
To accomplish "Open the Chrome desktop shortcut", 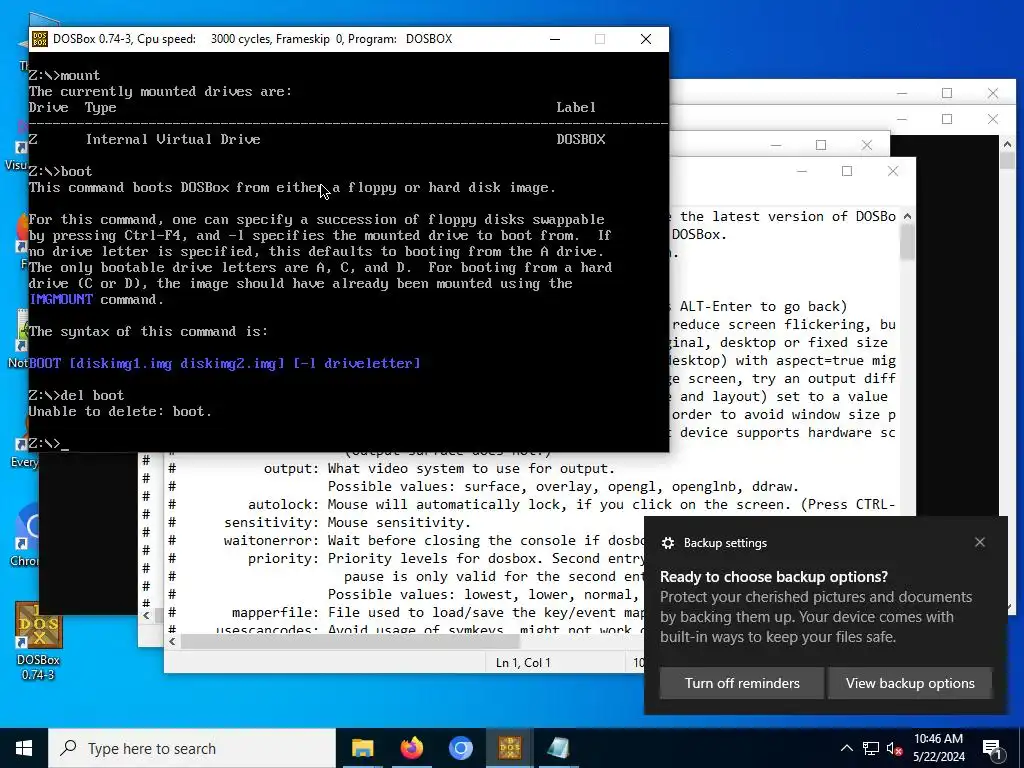I will coord(25,536).
